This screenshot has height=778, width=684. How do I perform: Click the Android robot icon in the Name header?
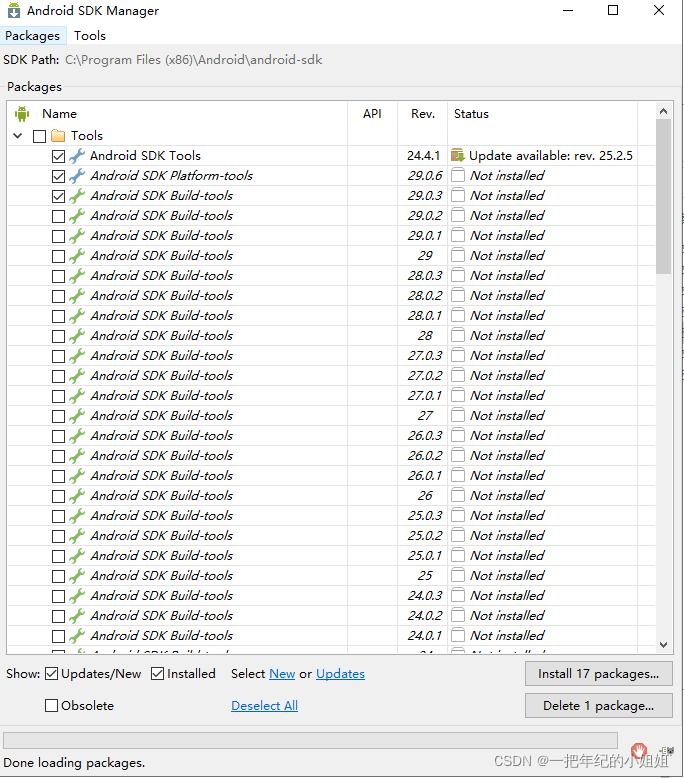click(x=22, y=114)
